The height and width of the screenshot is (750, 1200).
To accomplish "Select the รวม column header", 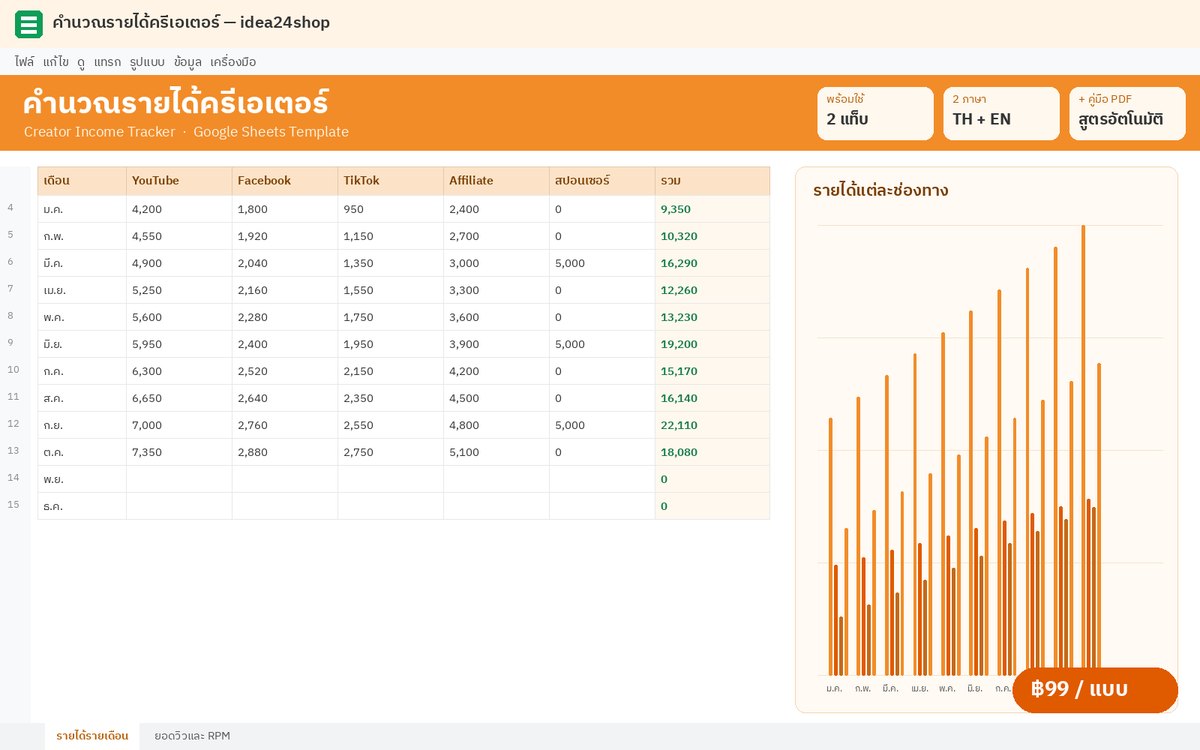I will 713,181.
